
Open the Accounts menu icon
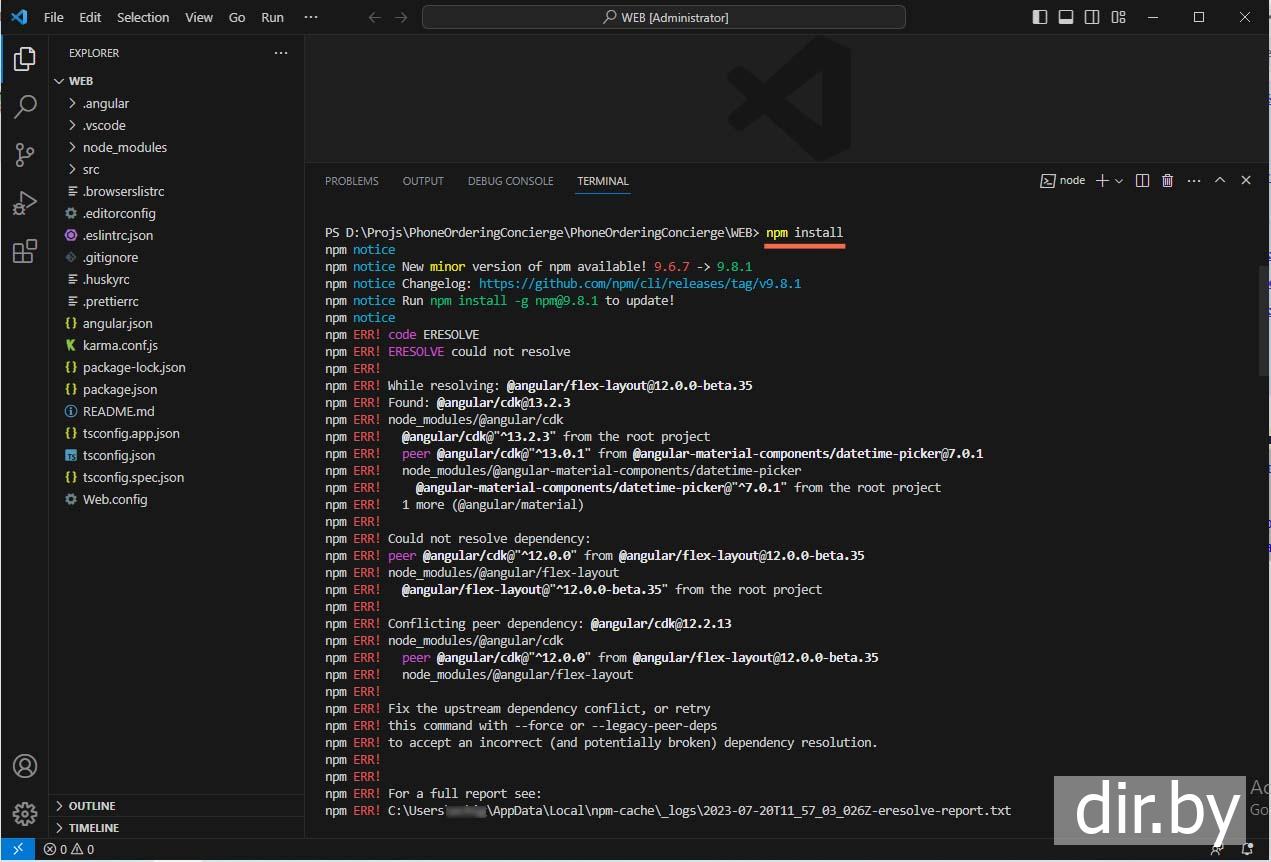(24, 766)
